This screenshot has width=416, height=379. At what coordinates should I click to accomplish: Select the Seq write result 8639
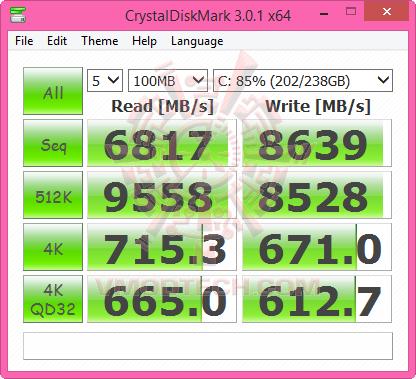coord(317,143)
